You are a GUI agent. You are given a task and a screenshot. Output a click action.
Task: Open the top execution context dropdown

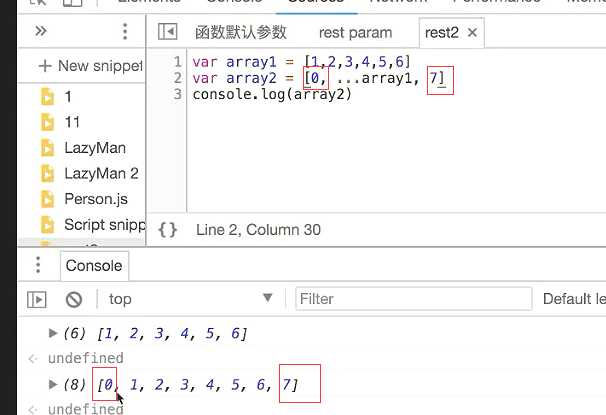tap(191, 299)
